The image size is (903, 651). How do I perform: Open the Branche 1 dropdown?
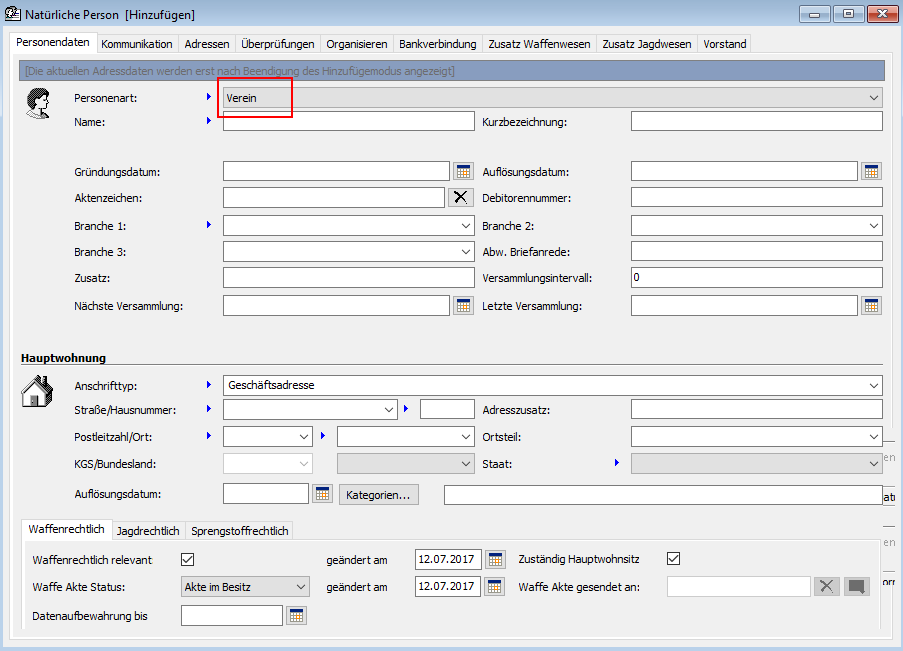[465, 226]
